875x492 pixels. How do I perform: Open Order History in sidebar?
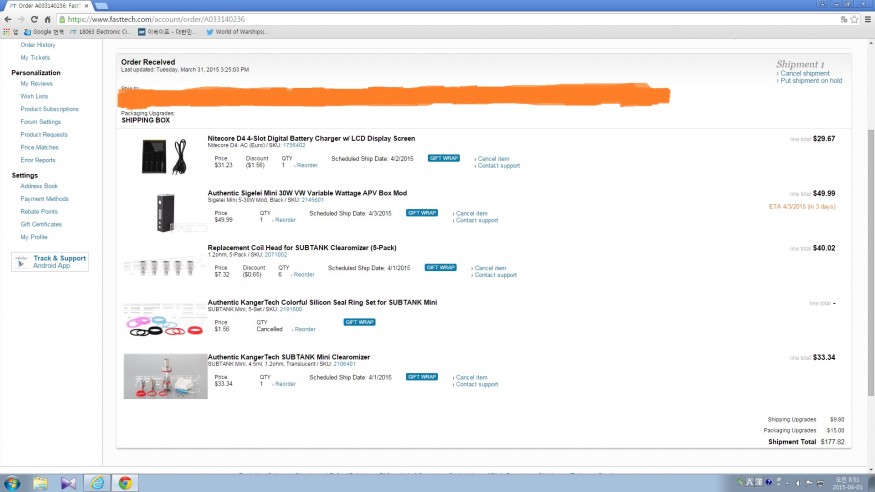(38, 45)
